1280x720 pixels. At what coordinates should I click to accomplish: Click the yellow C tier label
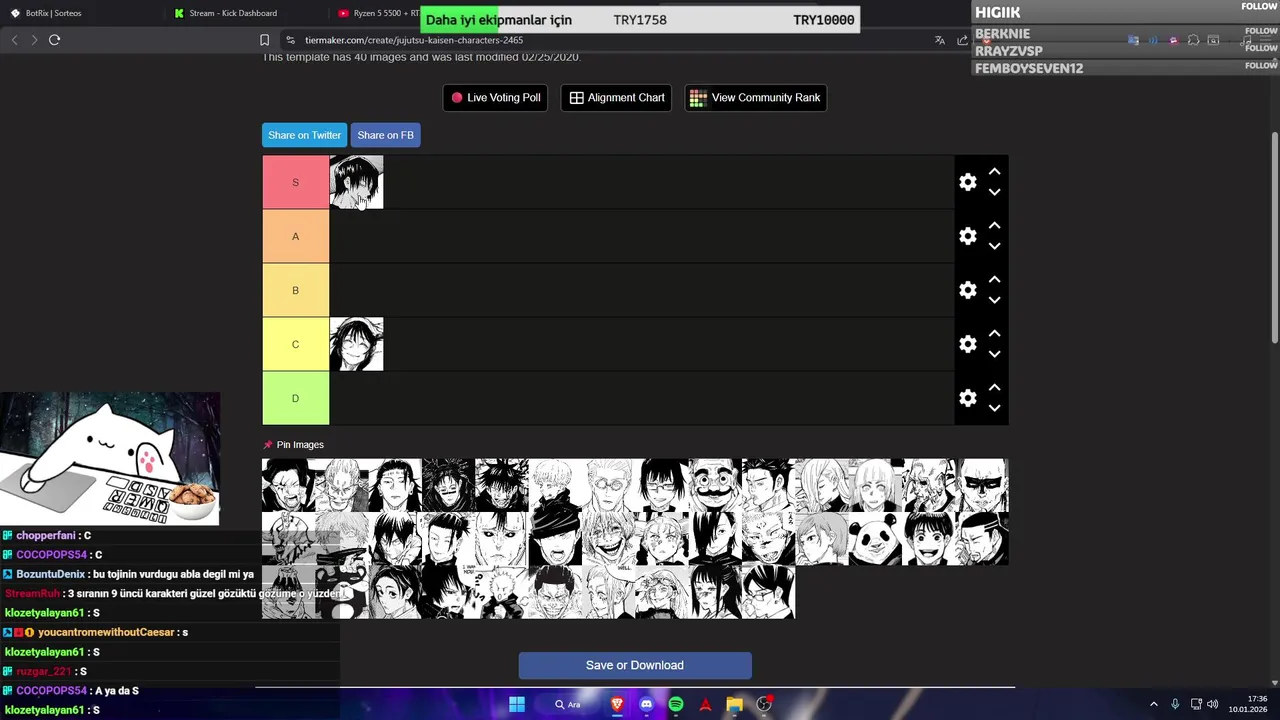[295, 344]
